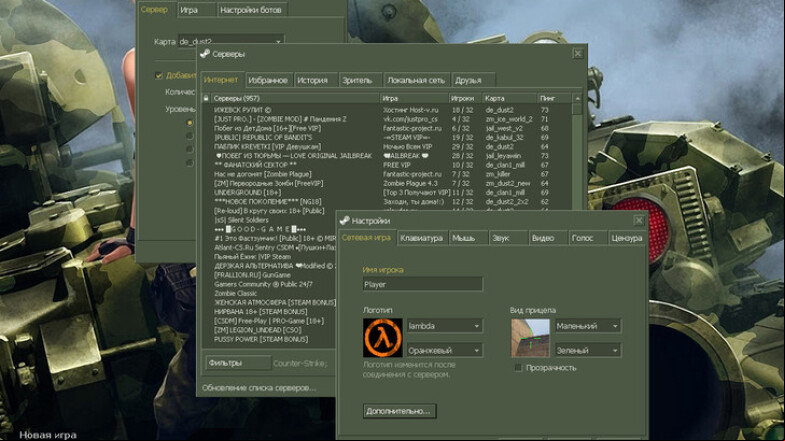The width and height of the screenshot is (785, 441).
Task: Open the Избранное tab in Серверы
Action: pyautogui.click(x=268, y=80)
